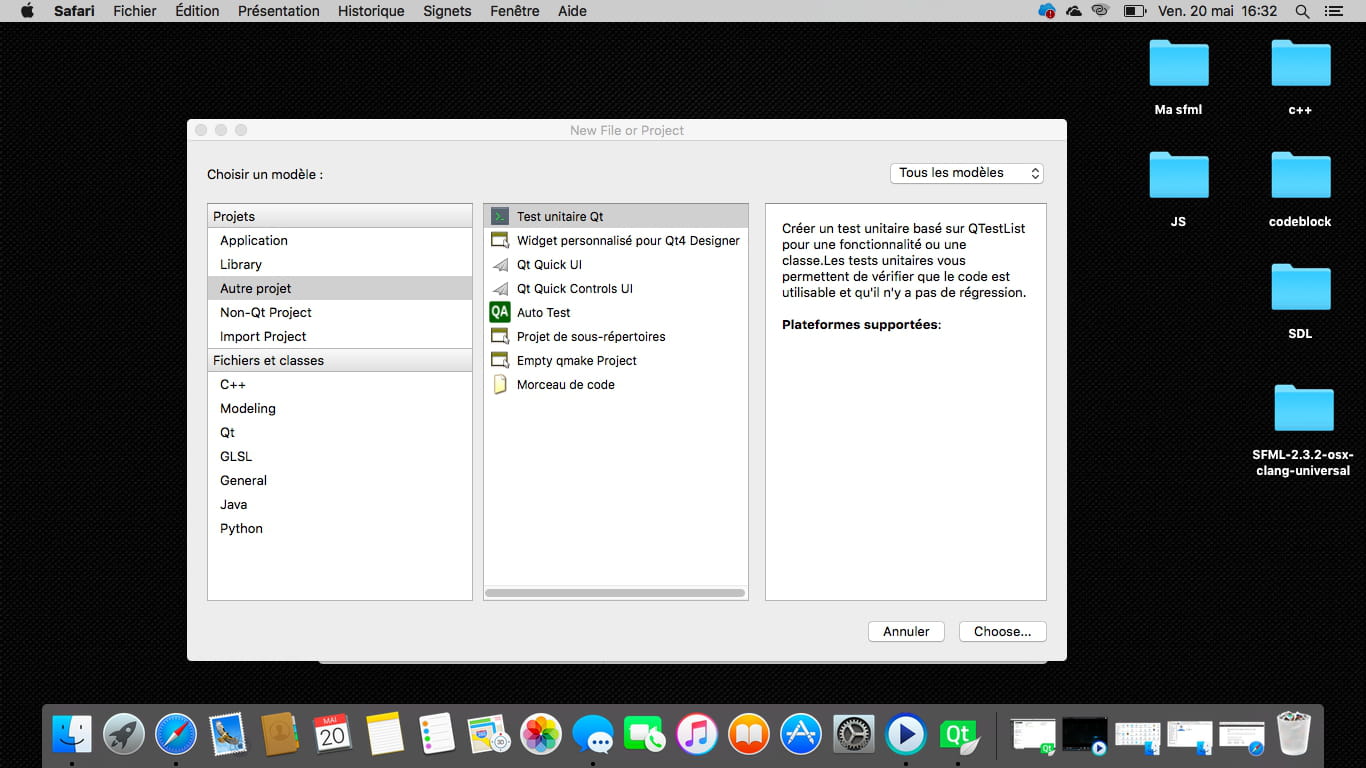
Task: Open the Fichier menu
Action: point(135,11)
